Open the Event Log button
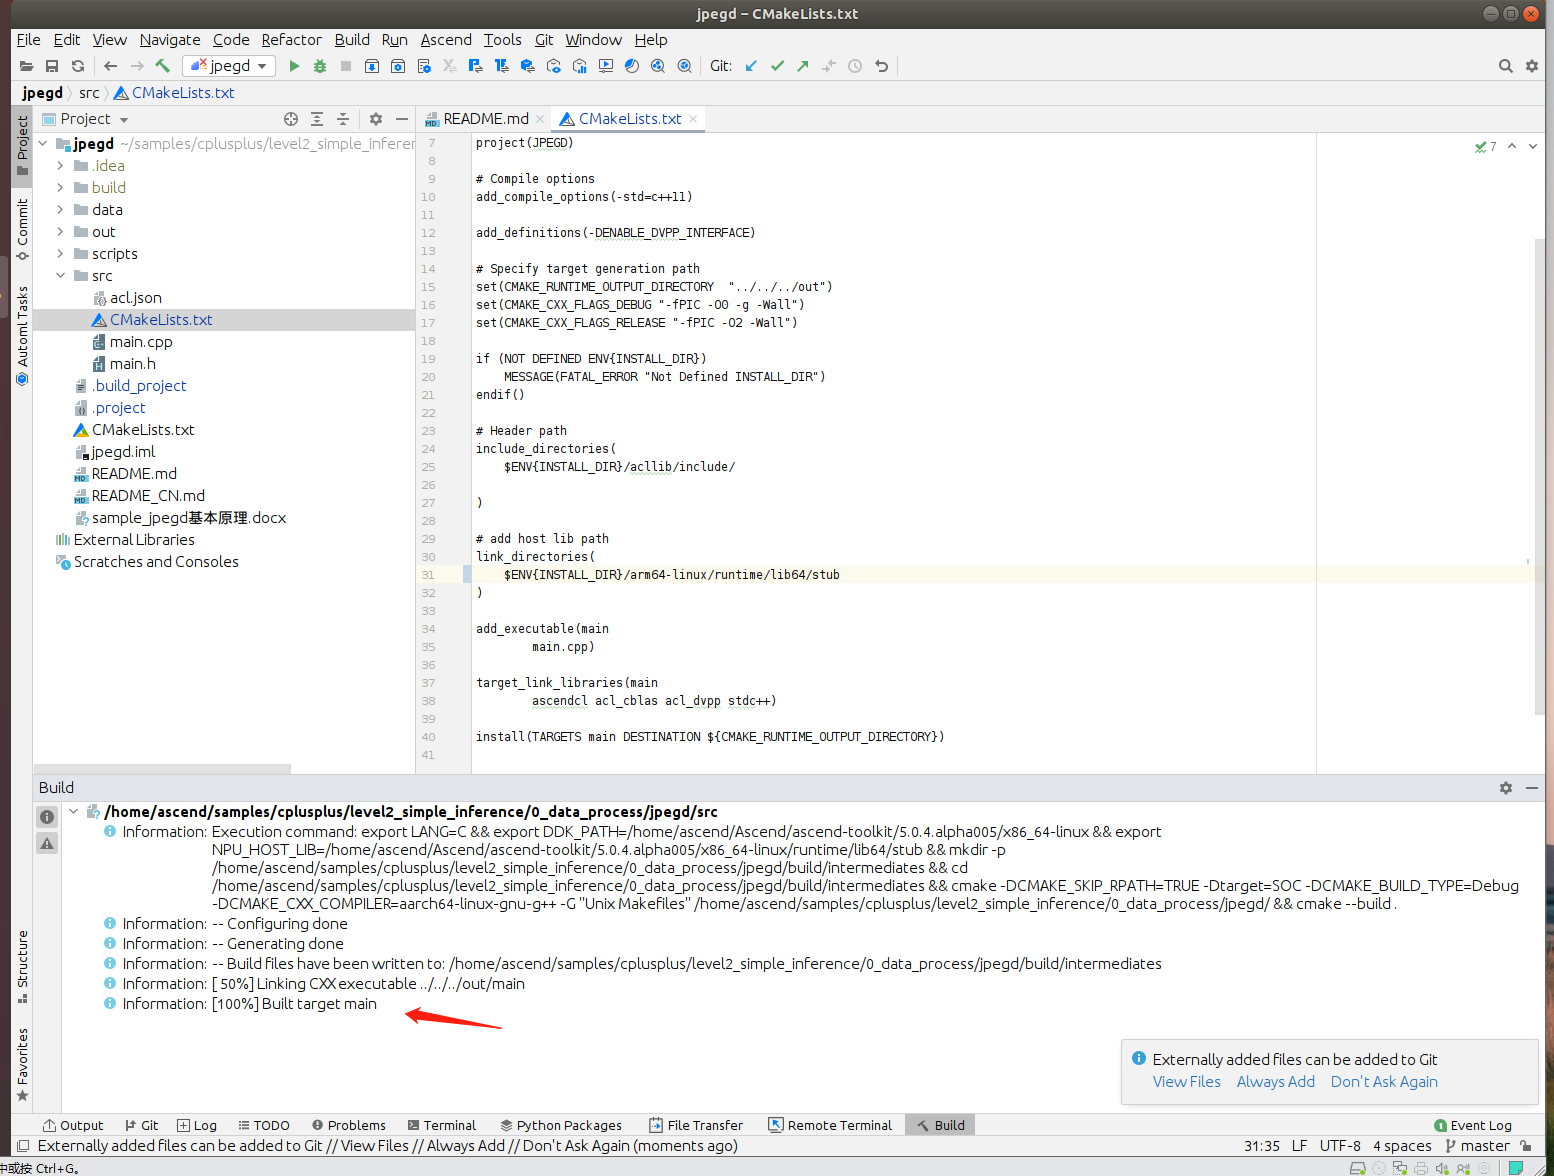 coord(1473,1126)
